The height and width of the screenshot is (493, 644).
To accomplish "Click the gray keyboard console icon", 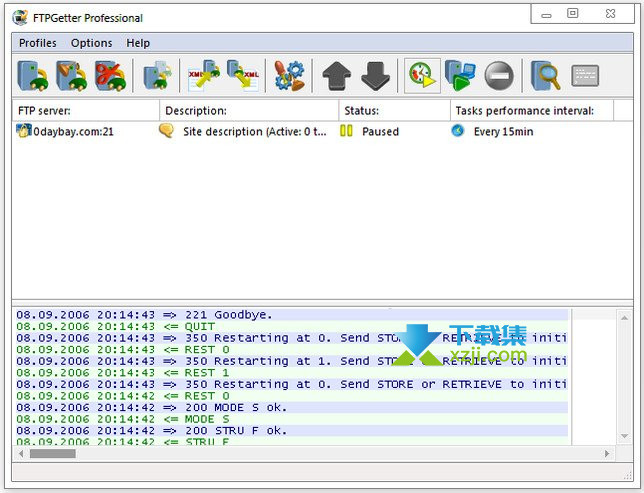I will point(585,76).
